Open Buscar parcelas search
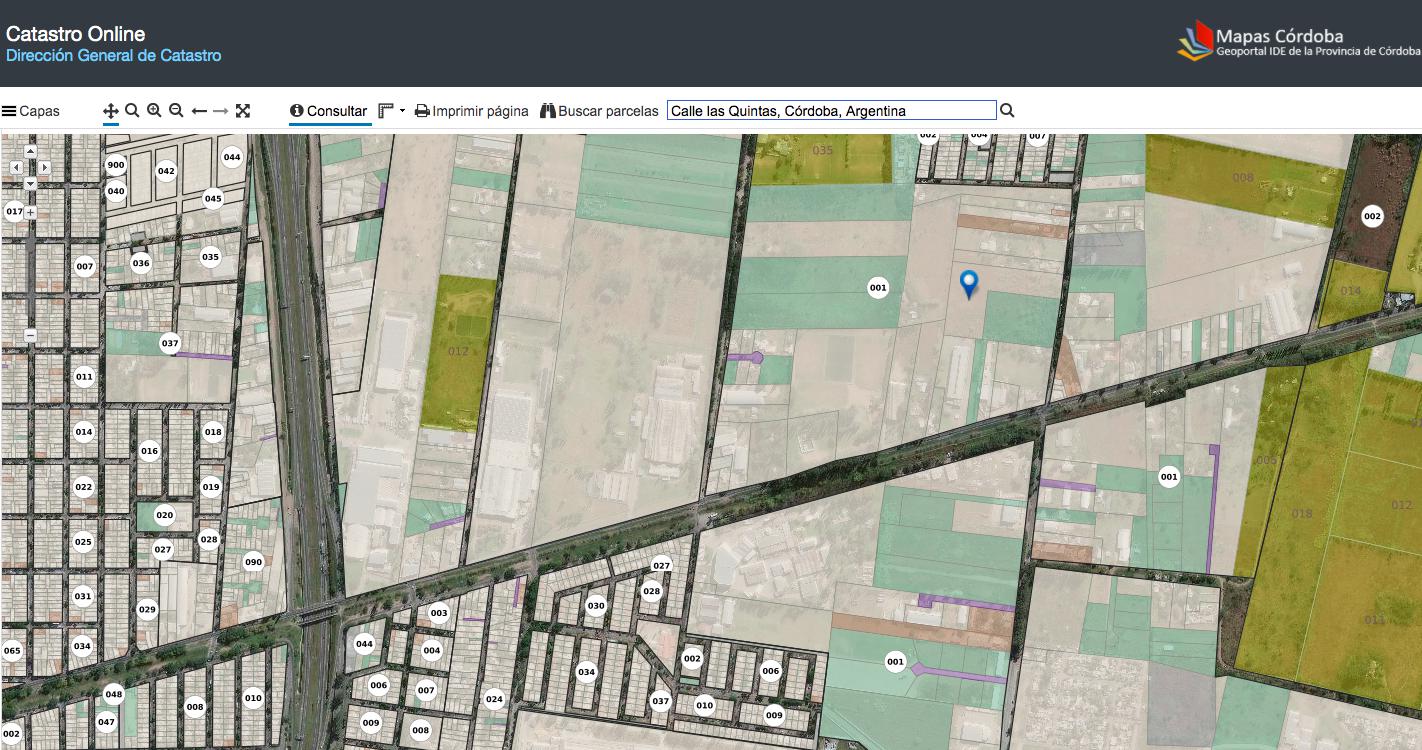Screen dimensions: 1422x750 599,111
